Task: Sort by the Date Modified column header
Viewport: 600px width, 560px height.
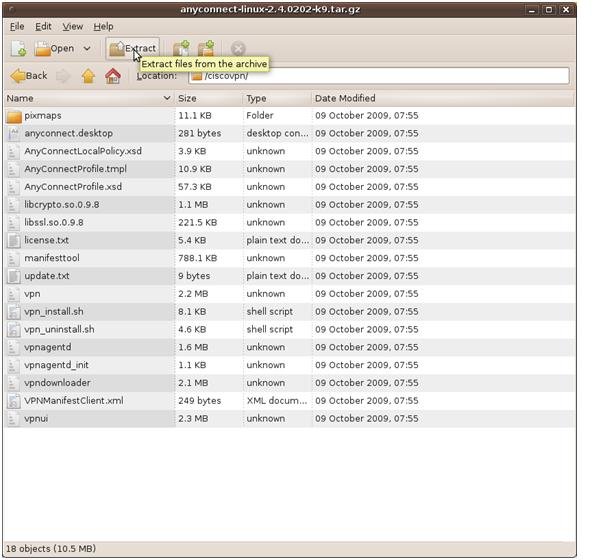Action: [443, 98]
